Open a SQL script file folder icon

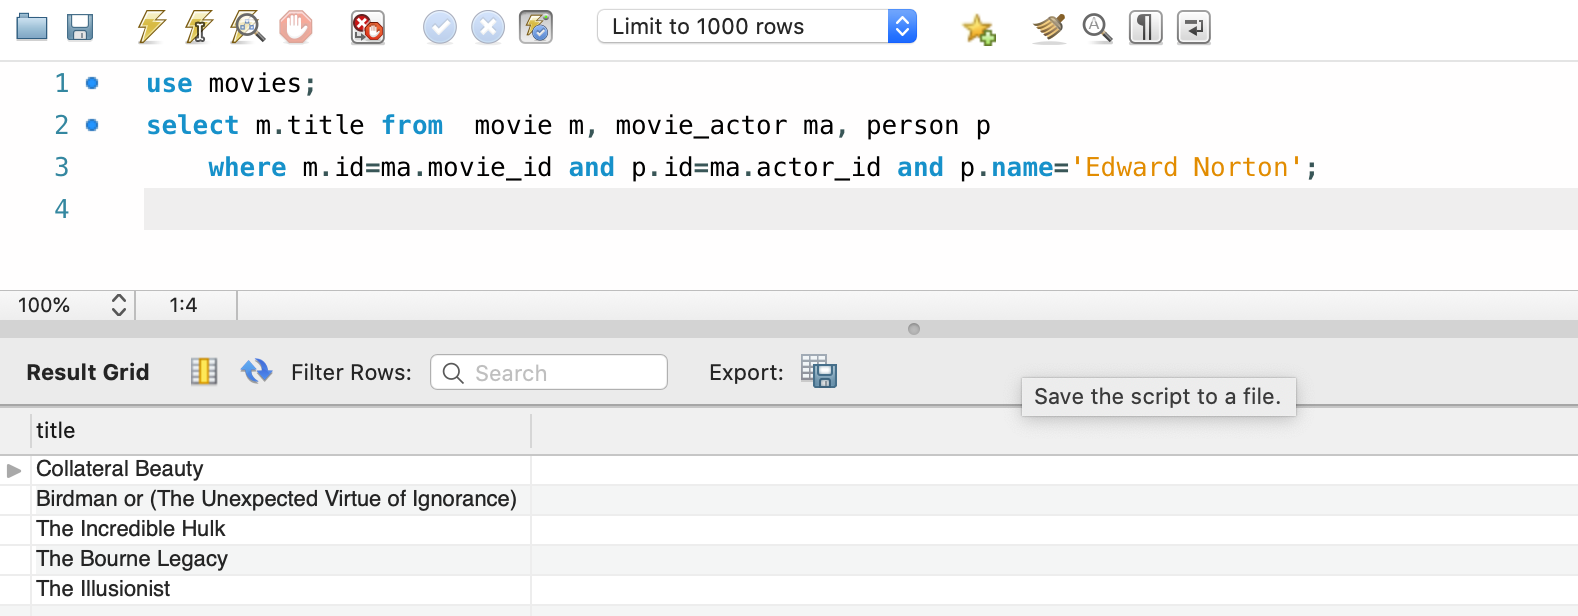32,27
